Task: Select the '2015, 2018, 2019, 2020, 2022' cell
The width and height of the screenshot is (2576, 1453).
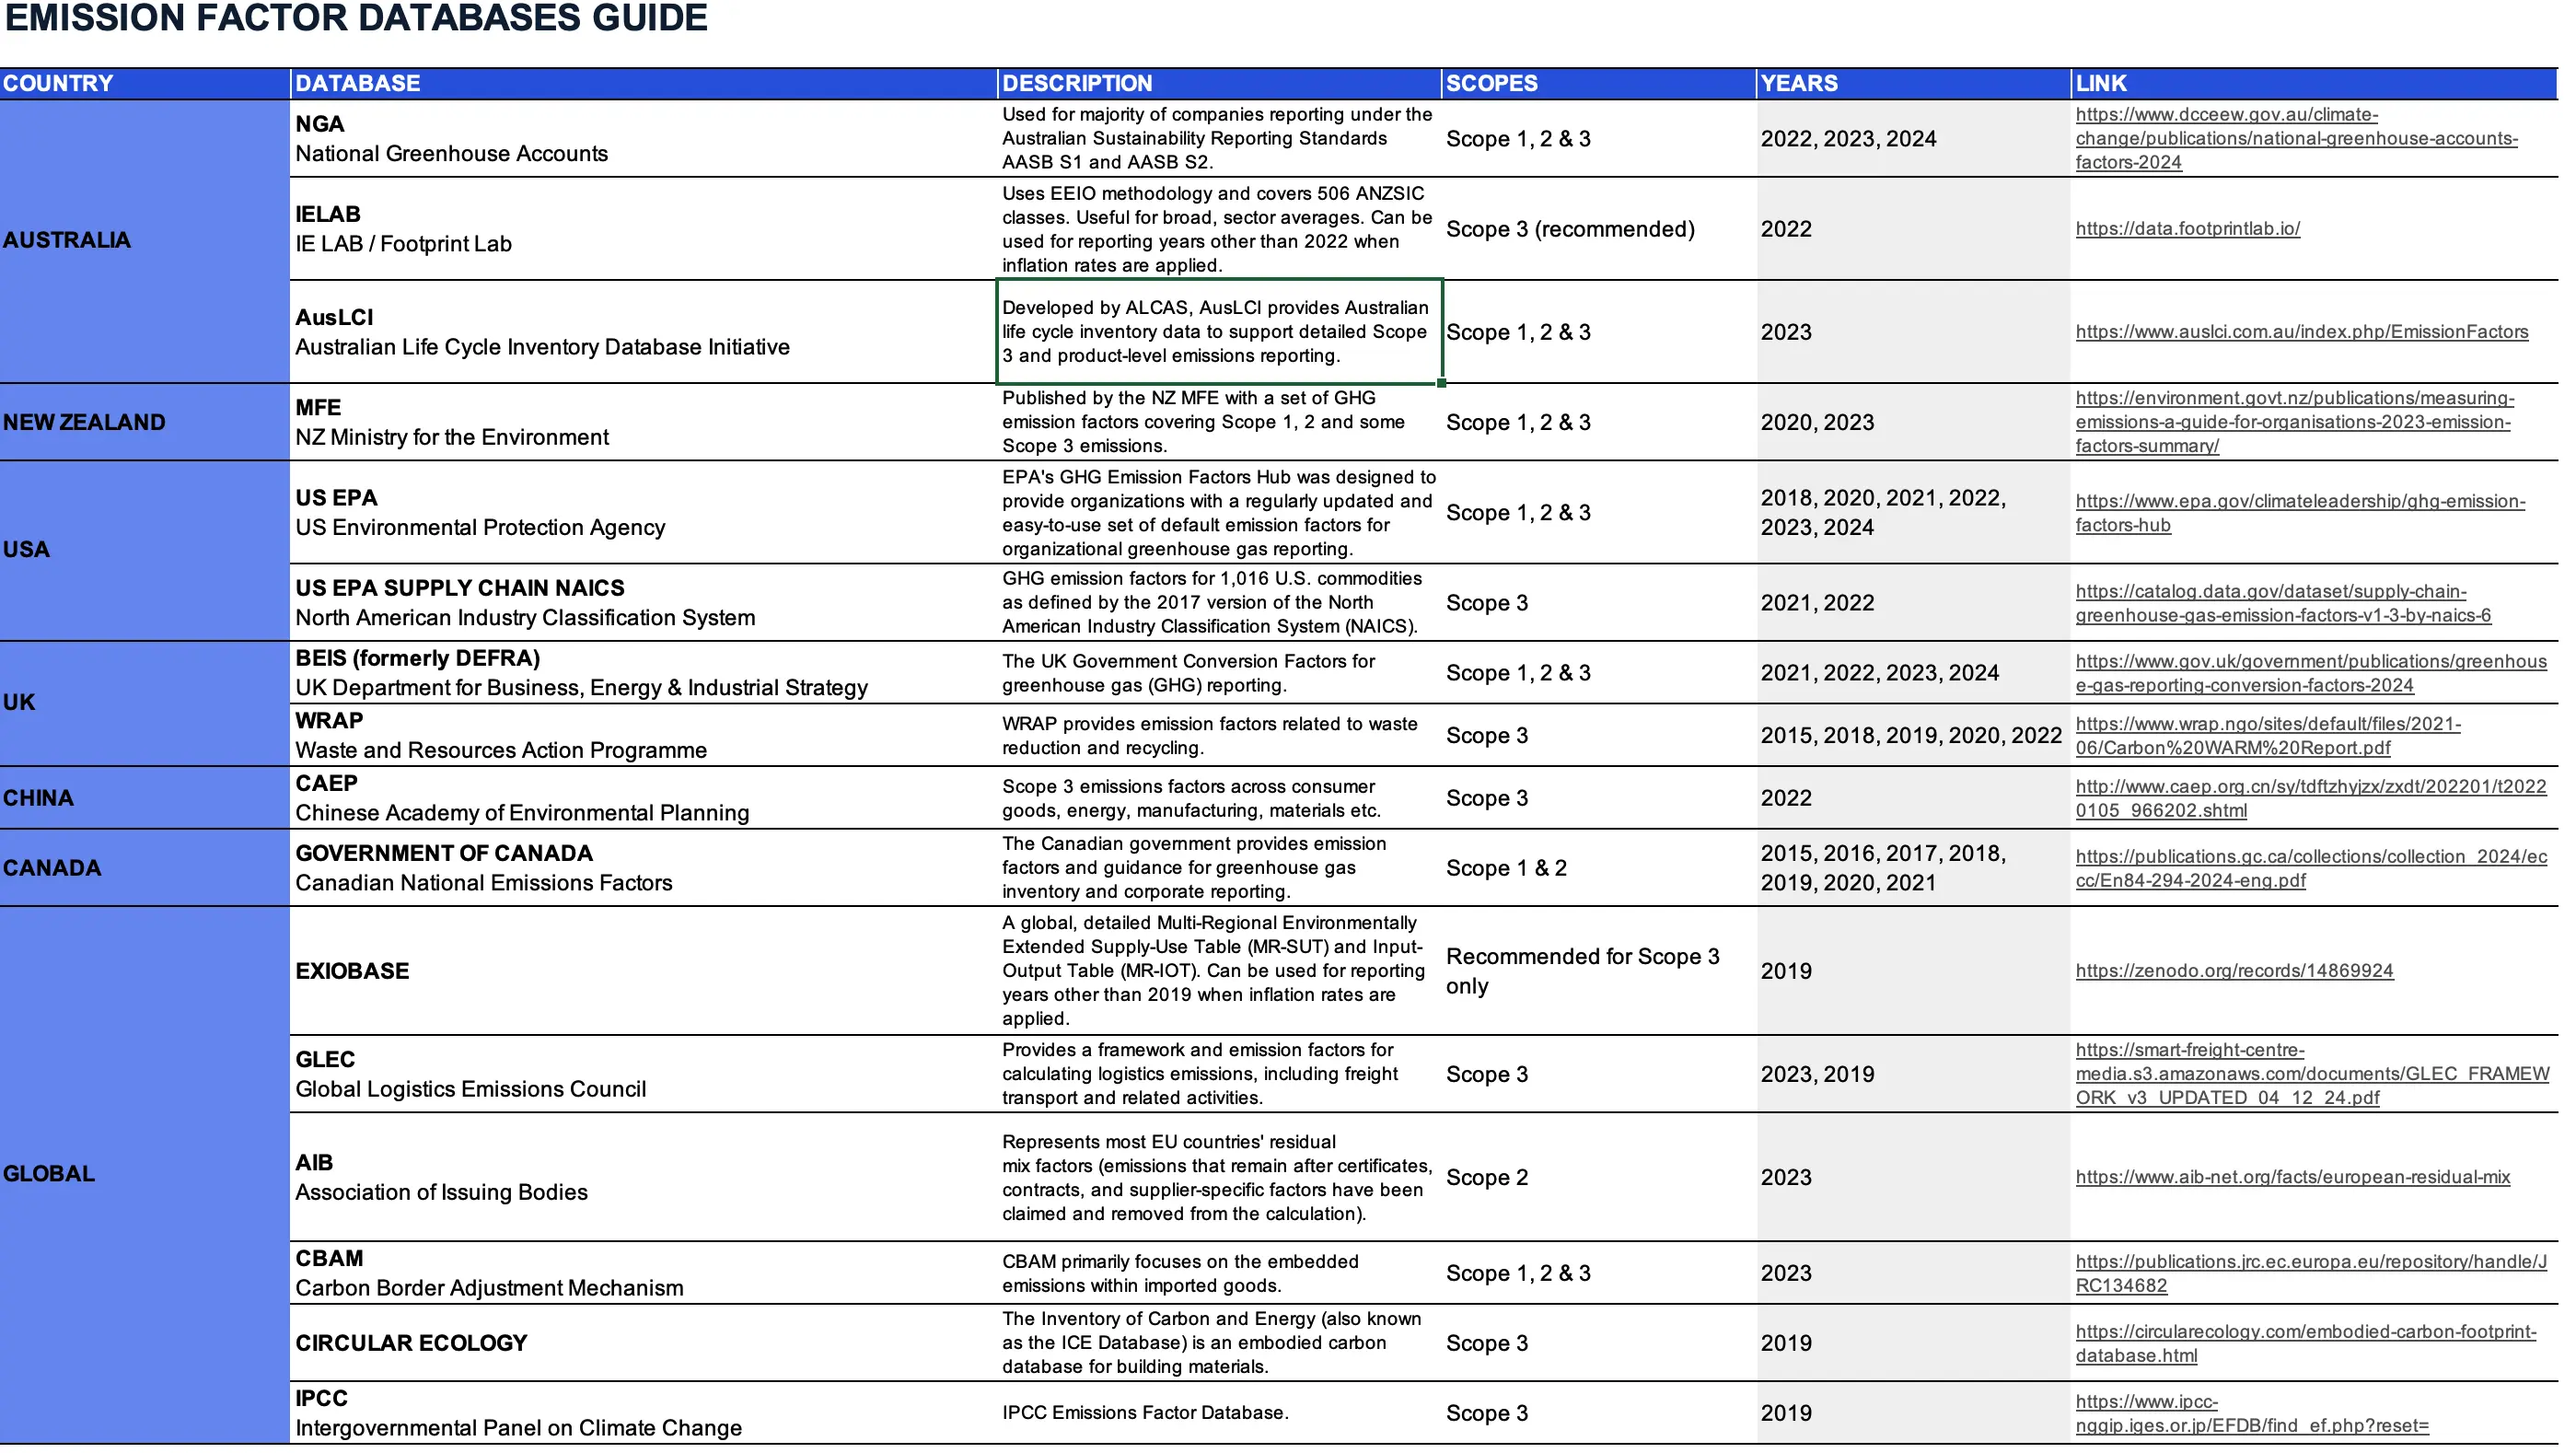Action: pos(1913,735)
